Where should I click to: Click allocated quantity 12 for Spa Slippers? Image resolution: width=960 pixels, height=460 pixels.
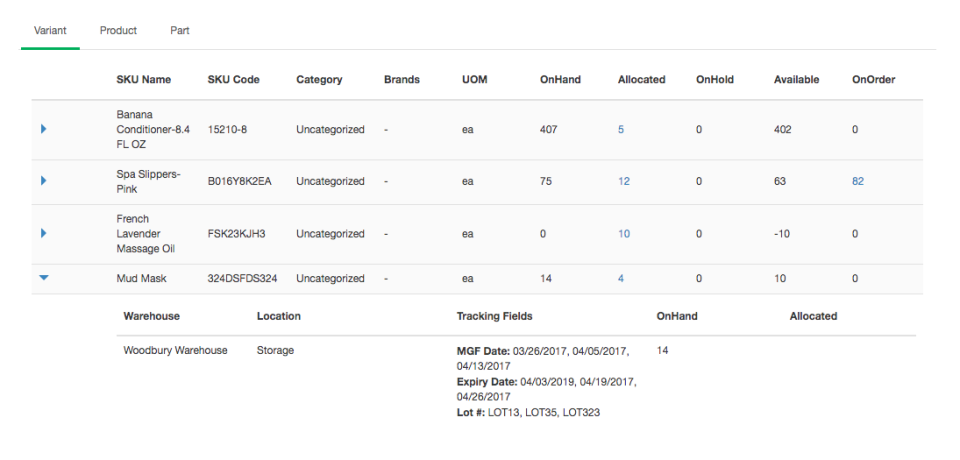[624, 181]
